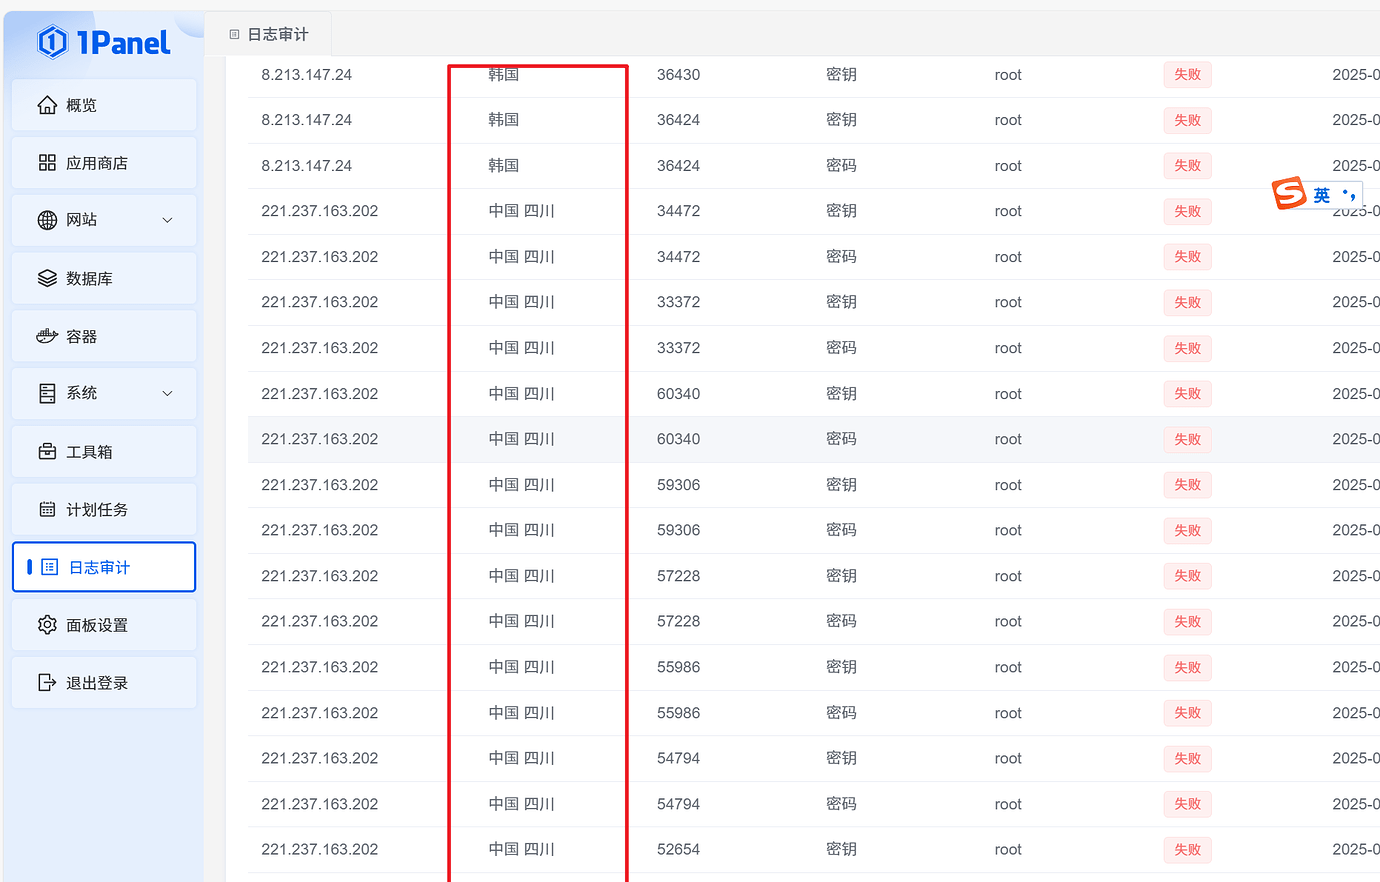Image resolution: width=1380 pixels, height=882 pixels.
Task: Click the 网站 globe icon
Action: pyautogui.click(x=47, y=220)
